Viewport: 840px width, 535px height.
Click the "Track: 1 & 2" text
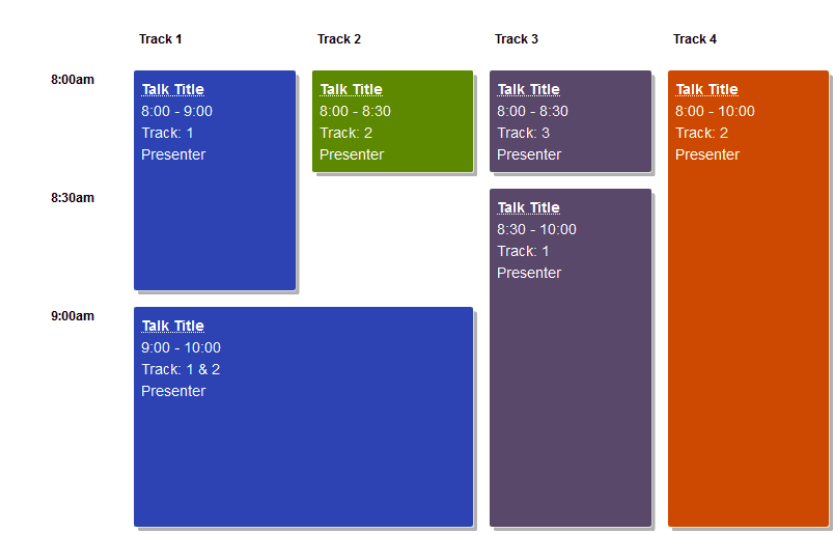click(x=181, y=370)
